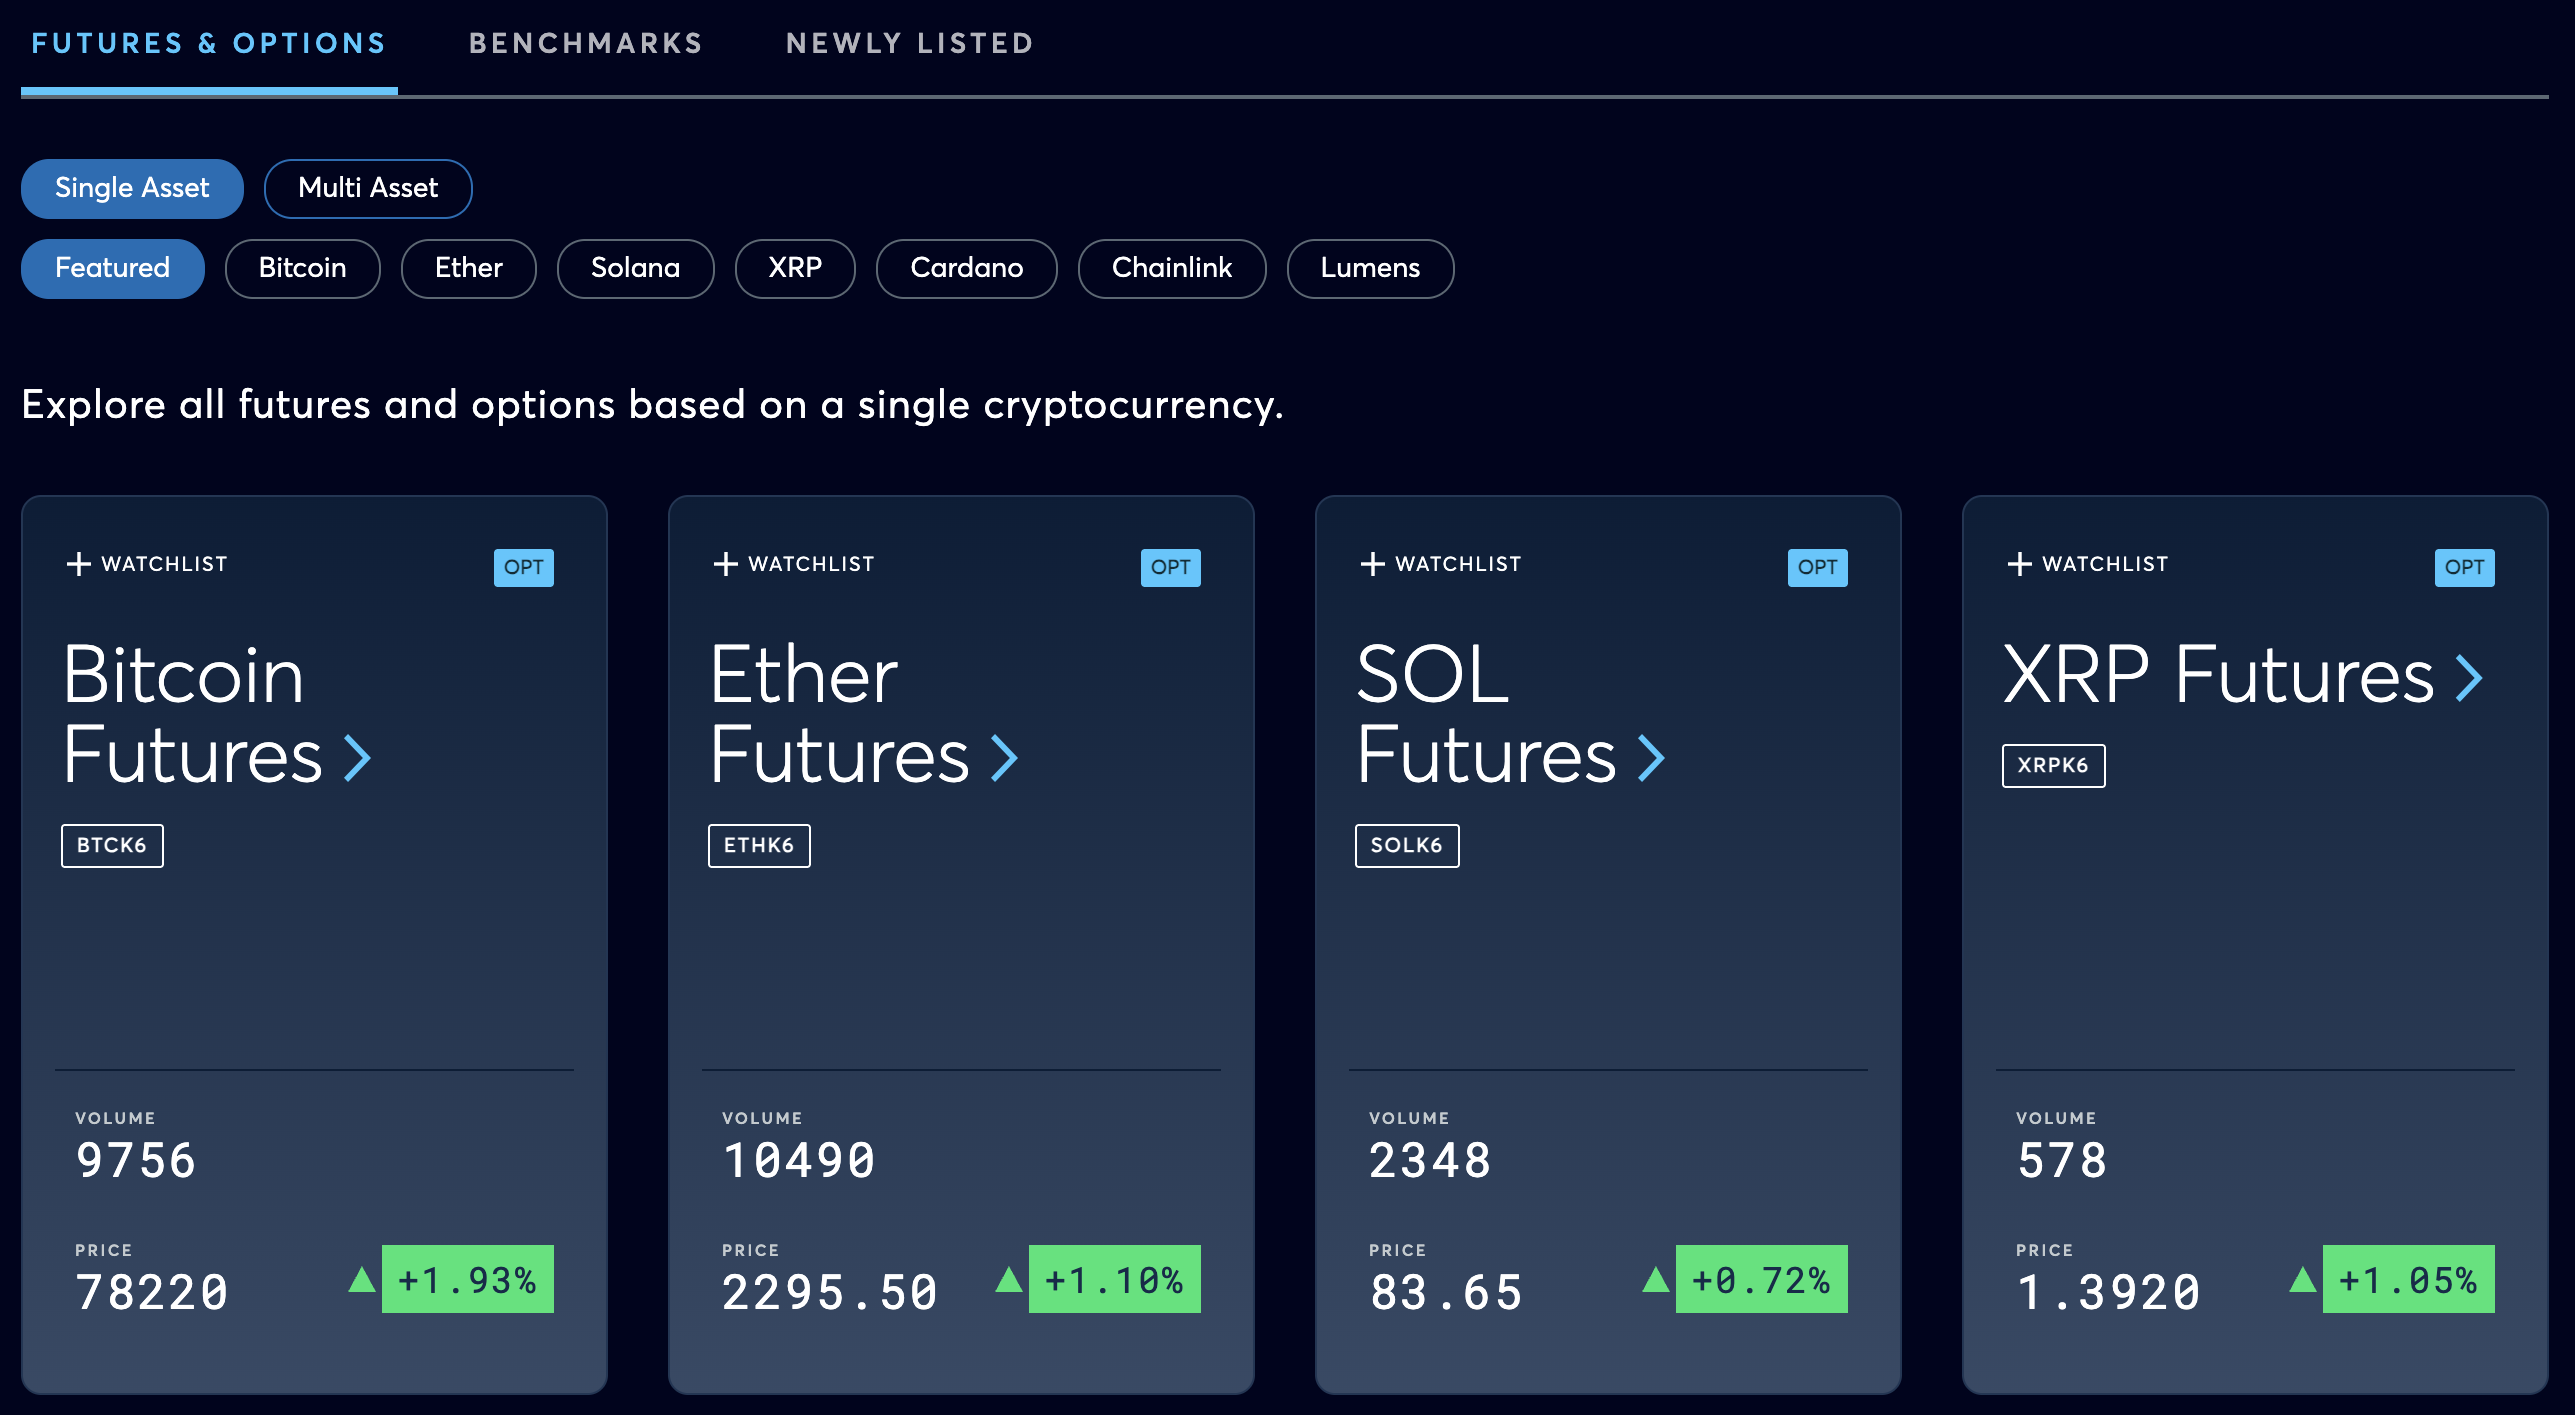
Task: Open Ether Futures via its chevron arrow
Action: [x=1005, y=758]
